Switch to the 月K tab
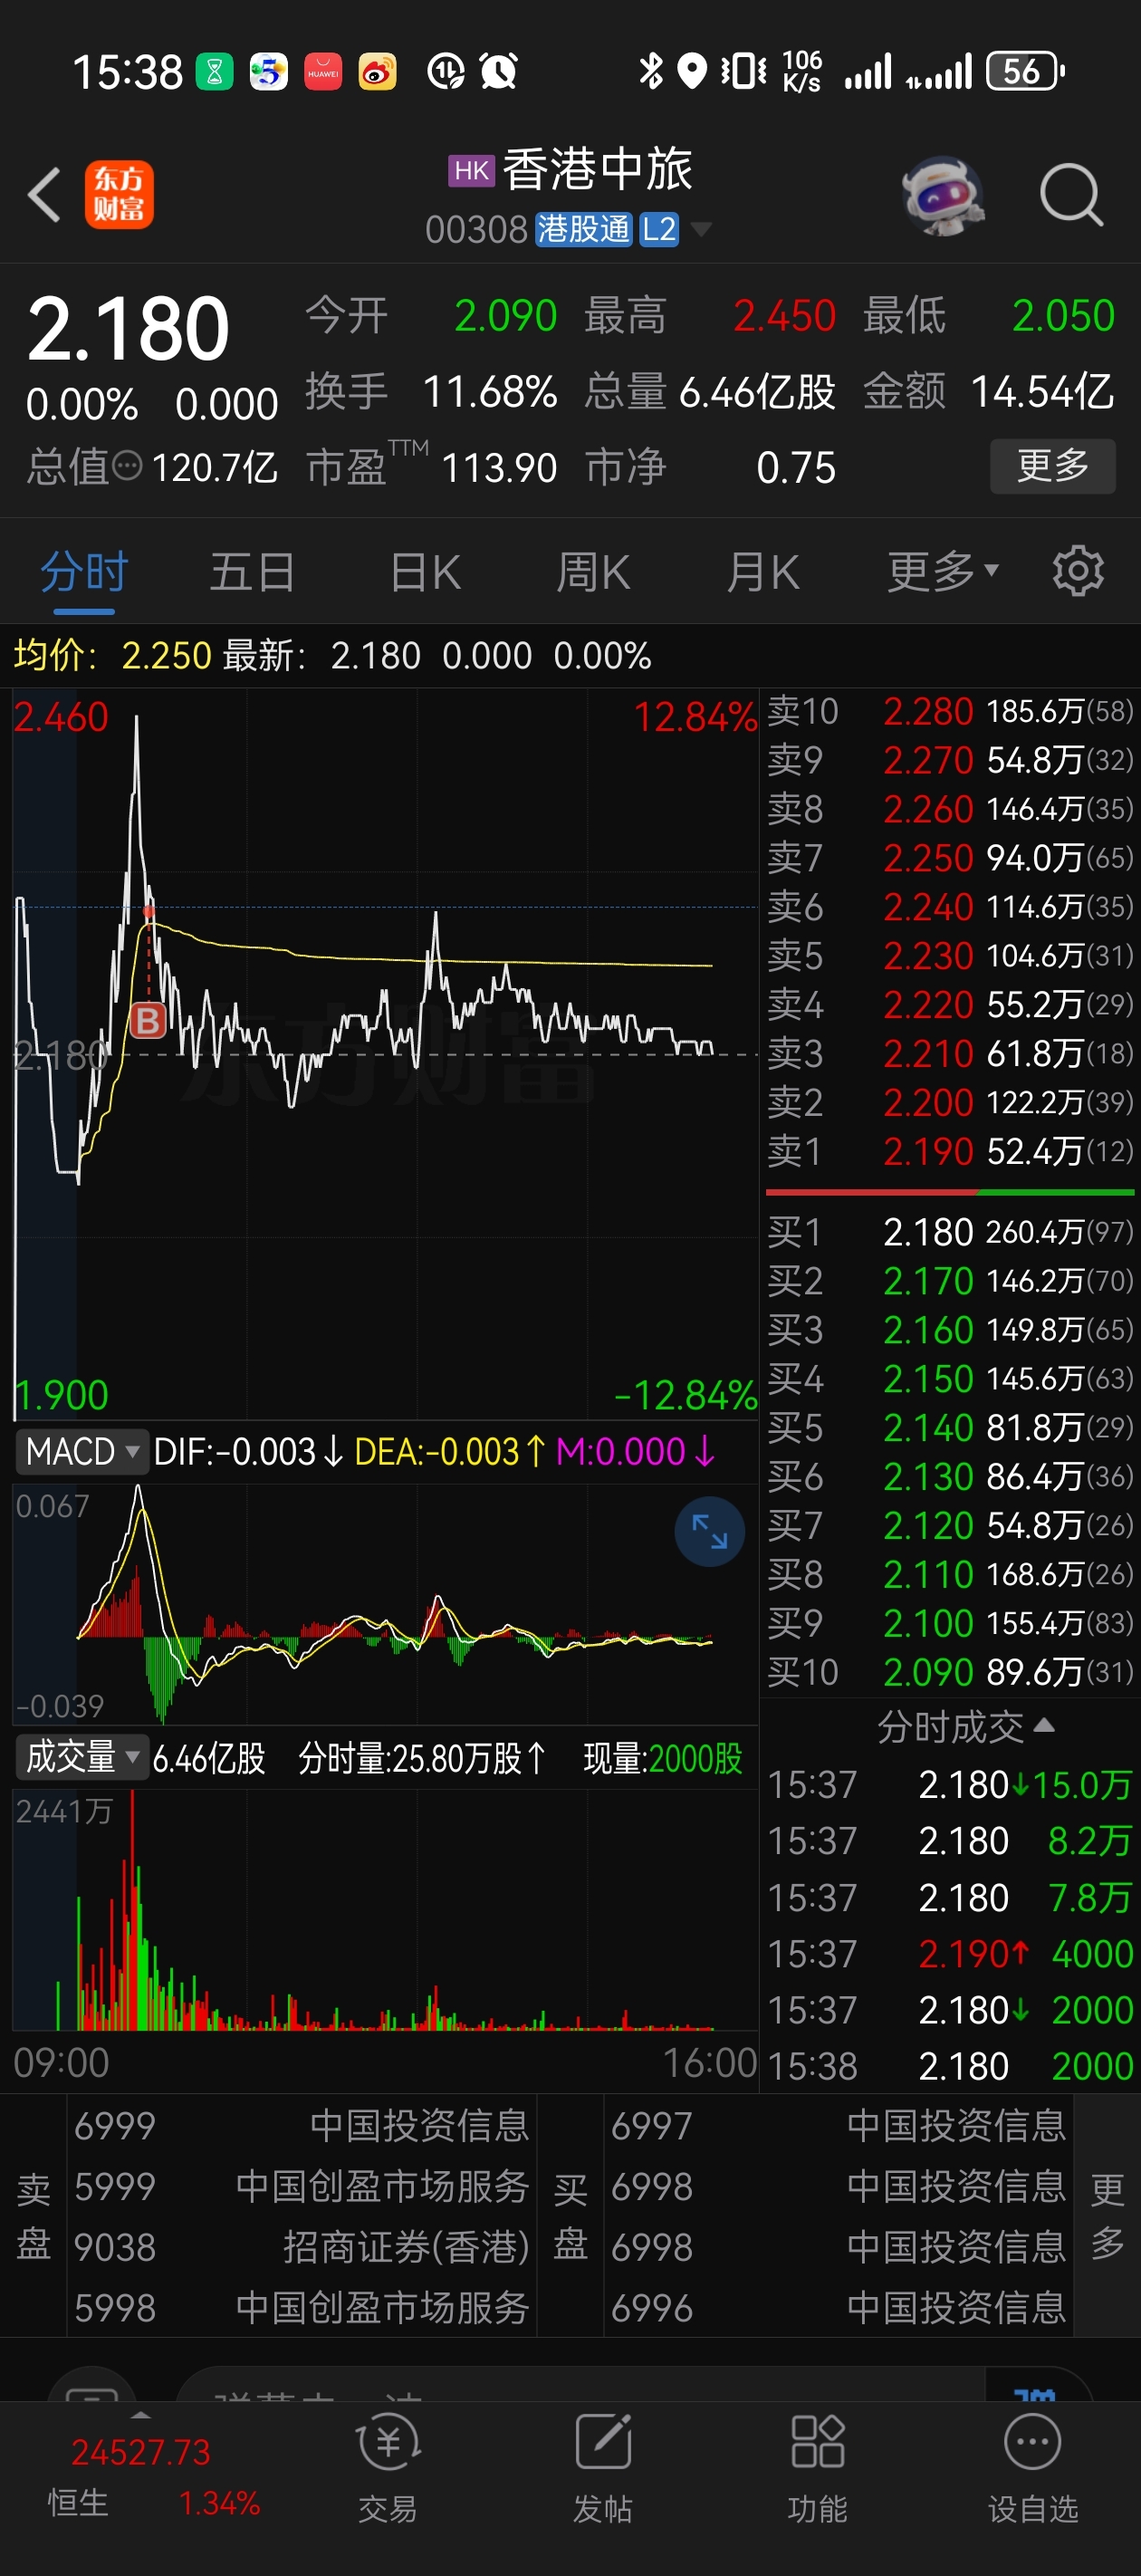The image size is (1141, 2576). click(x=762, y=572)
